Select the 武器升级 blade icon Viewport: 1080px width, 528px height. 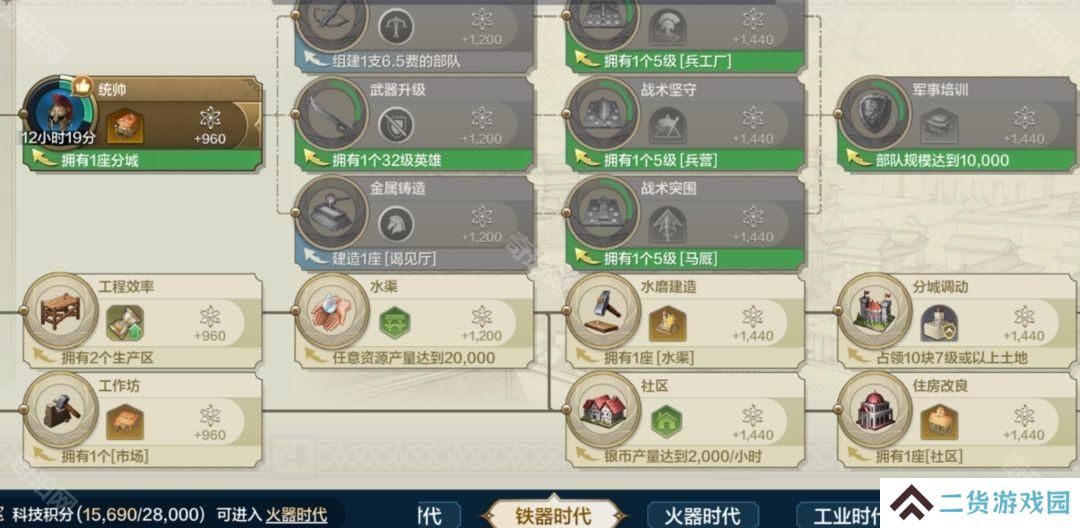pos(331,113)
